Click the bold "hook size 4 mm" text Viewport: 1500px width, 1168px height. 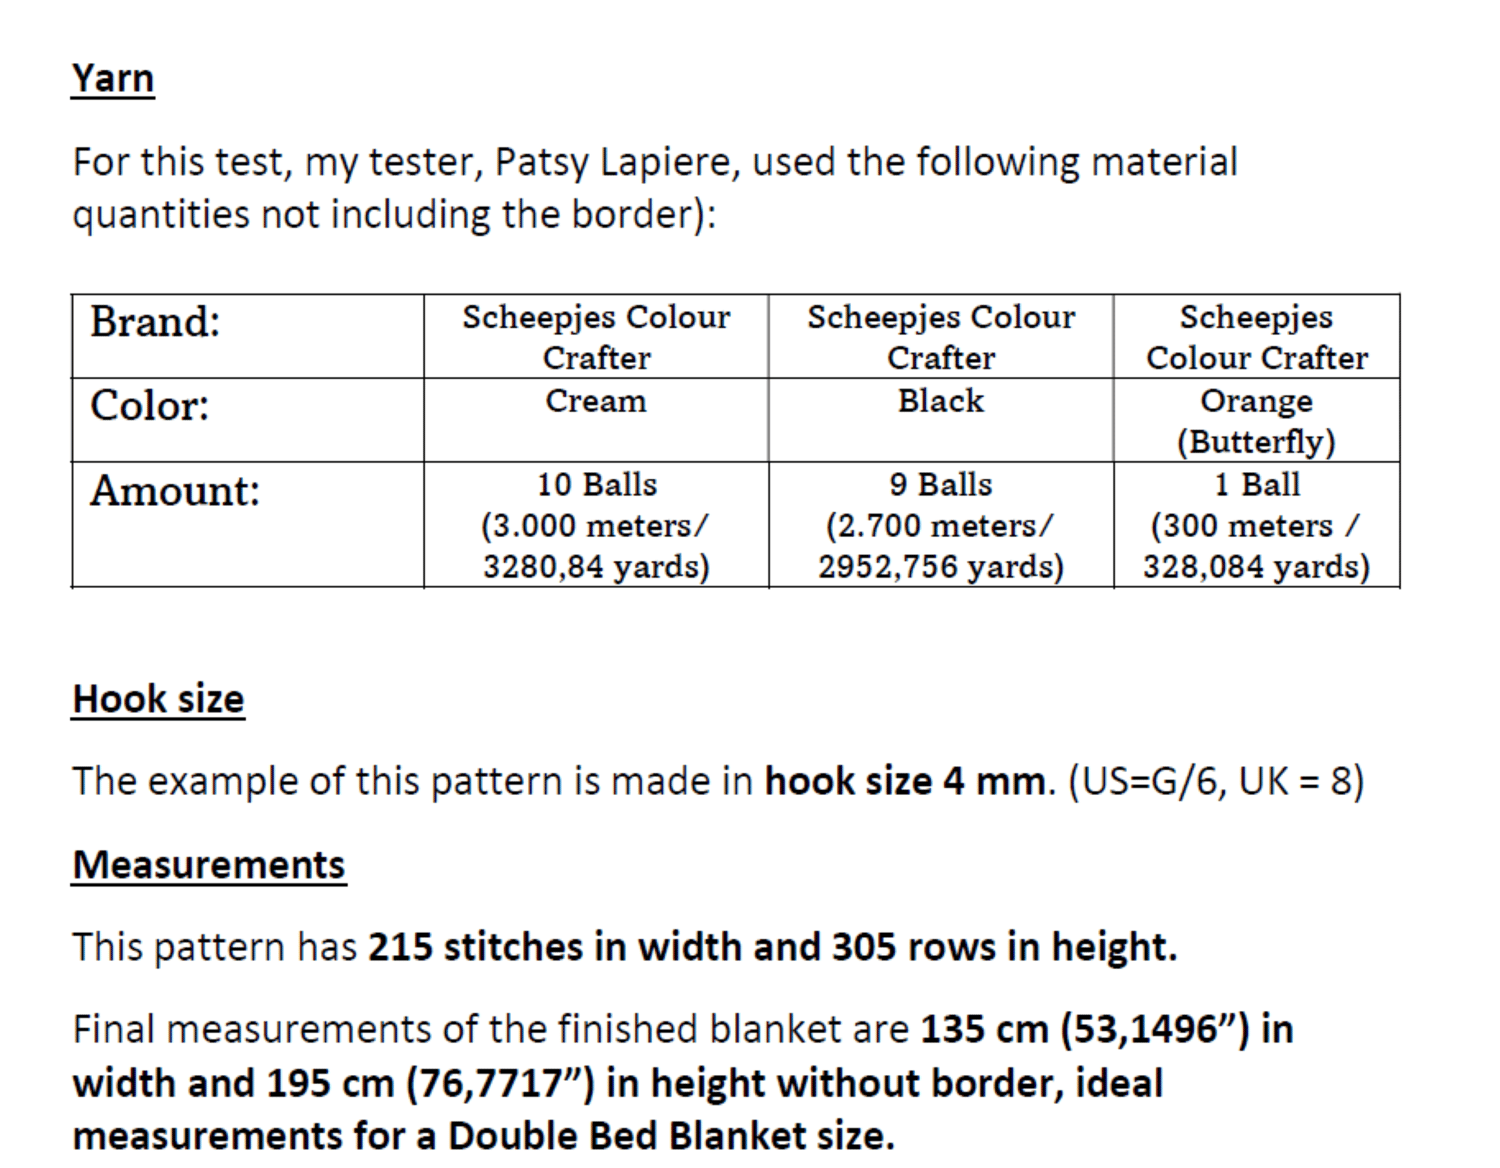pyautogui.click(x=904, y=781)
